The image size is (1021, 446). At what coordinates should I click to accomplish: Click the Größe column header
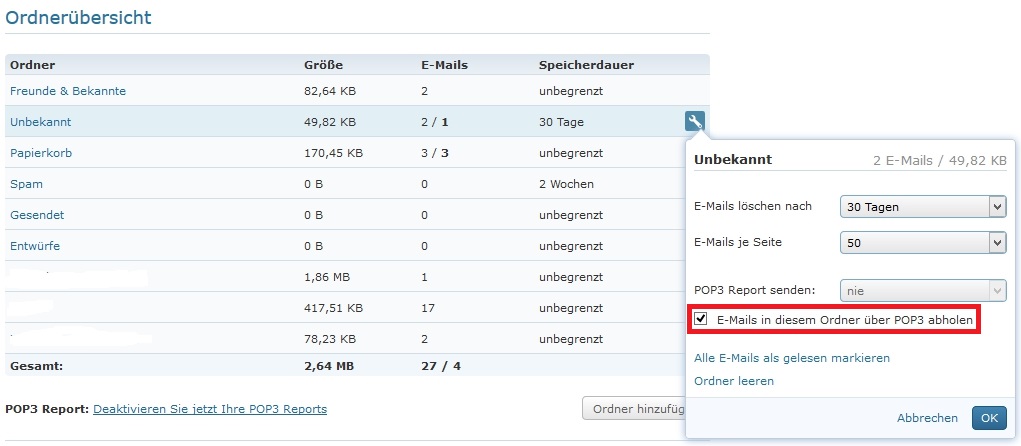pyautogui.click(x=323, y=65)
